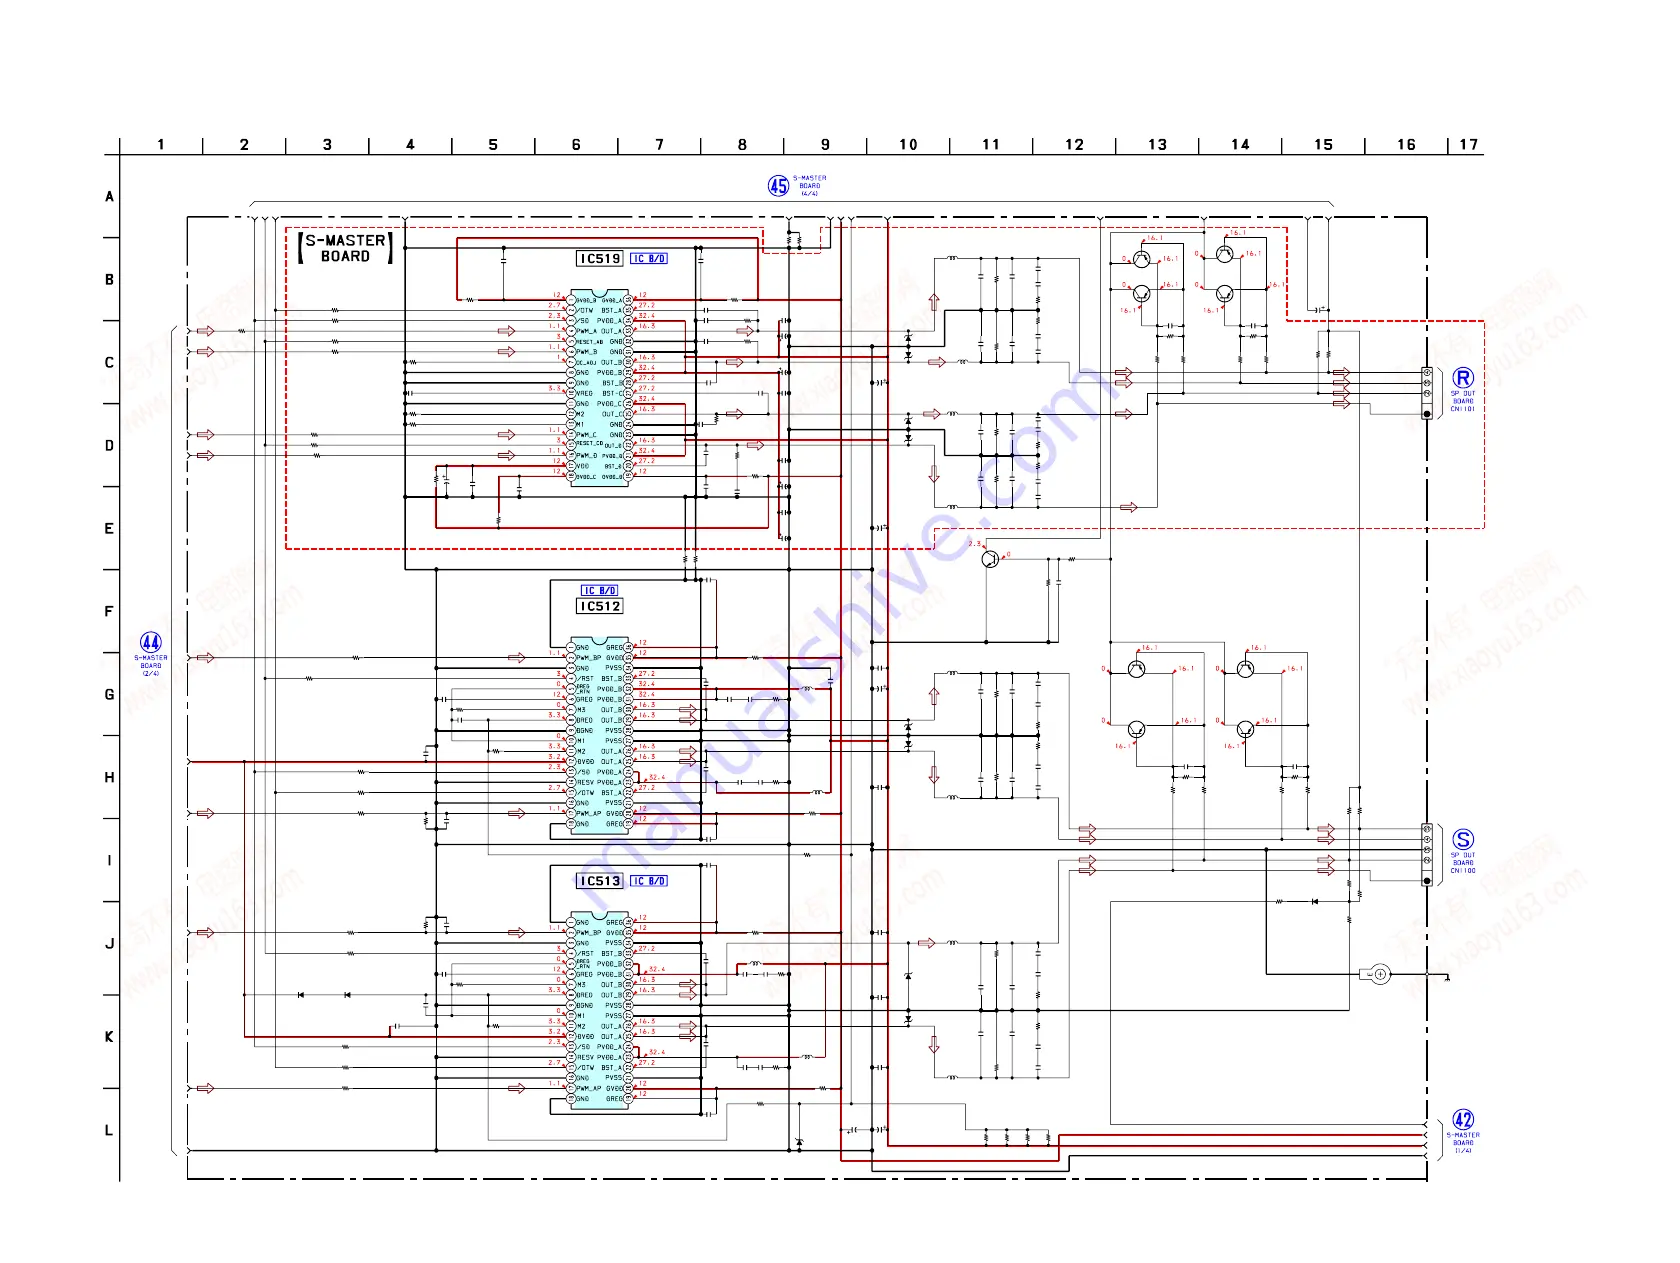The image size is (1680, 1263).
Task: Click grid column header 13
Action: tap(1157, 145)
